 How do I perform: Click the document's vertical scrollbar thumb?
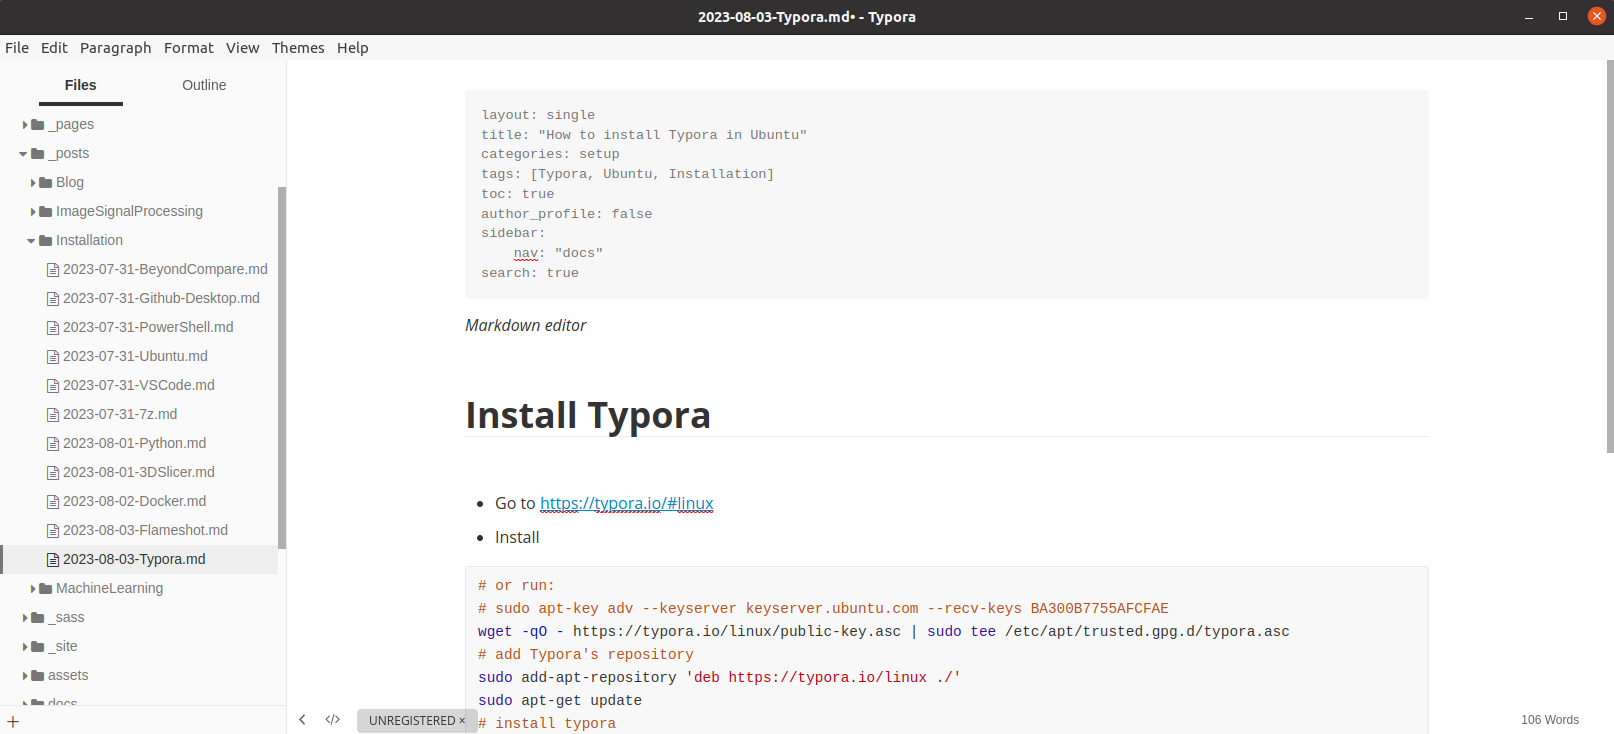pos(1609,256)
